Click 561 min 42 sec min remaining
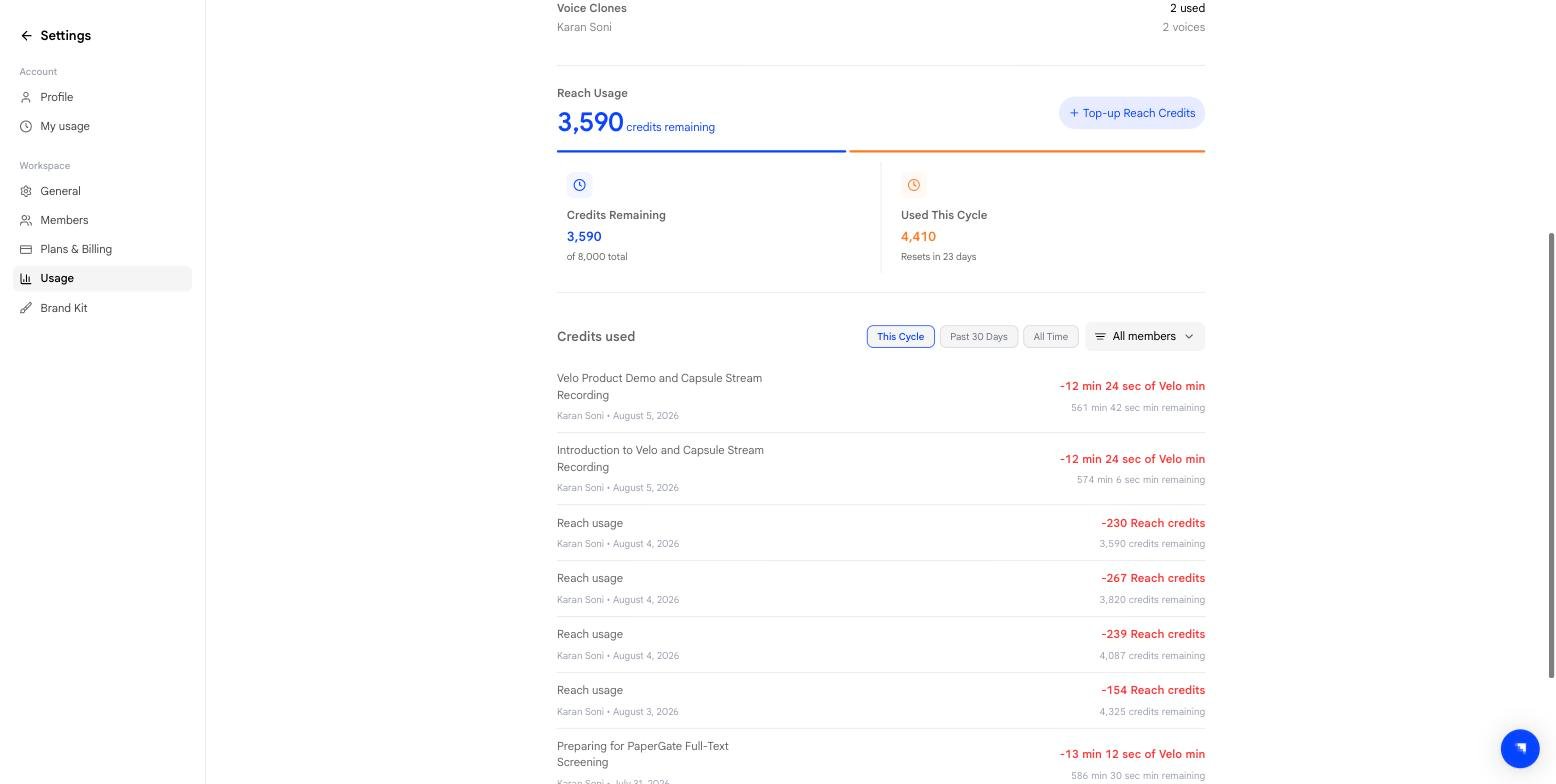Image resolution: width=1556 pixels, height=784 pixels. pyautogui.click(x=1138, y=408)
